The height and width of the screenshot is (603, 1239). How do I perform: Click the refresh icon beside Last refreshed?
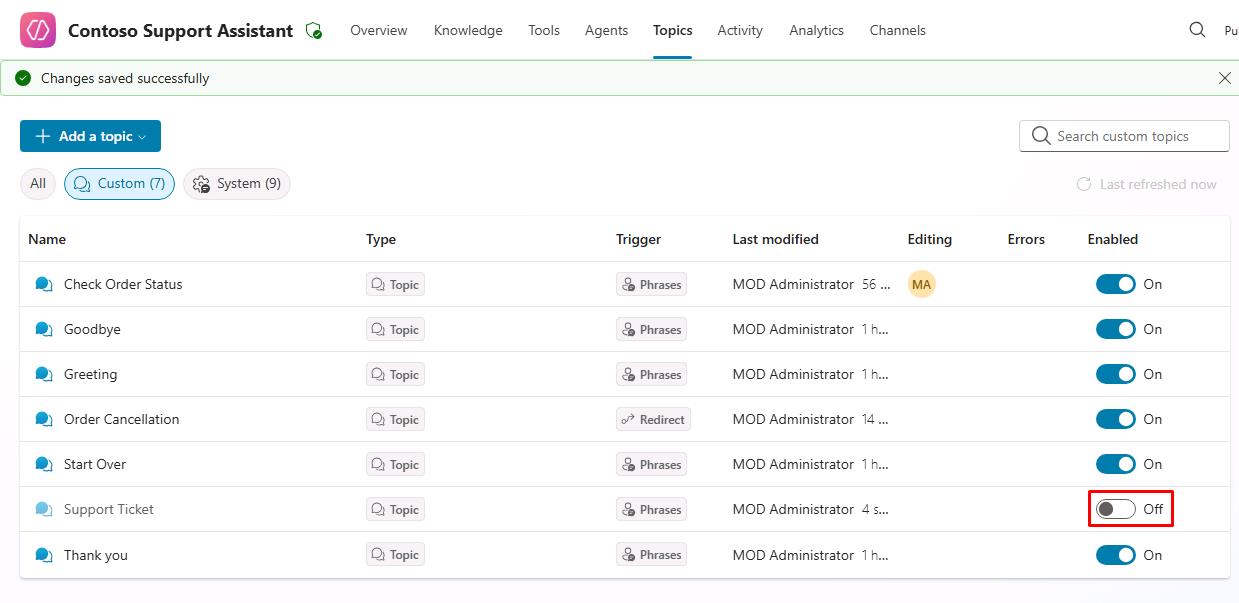click(x=1083, y=184)
